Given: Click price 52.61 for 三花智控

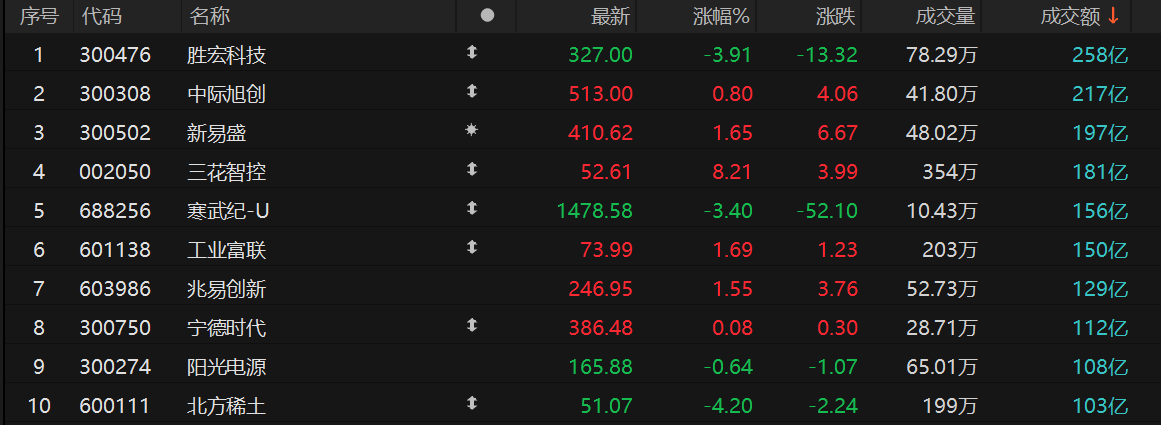Looking at the screenshot, I should [607, 173].
